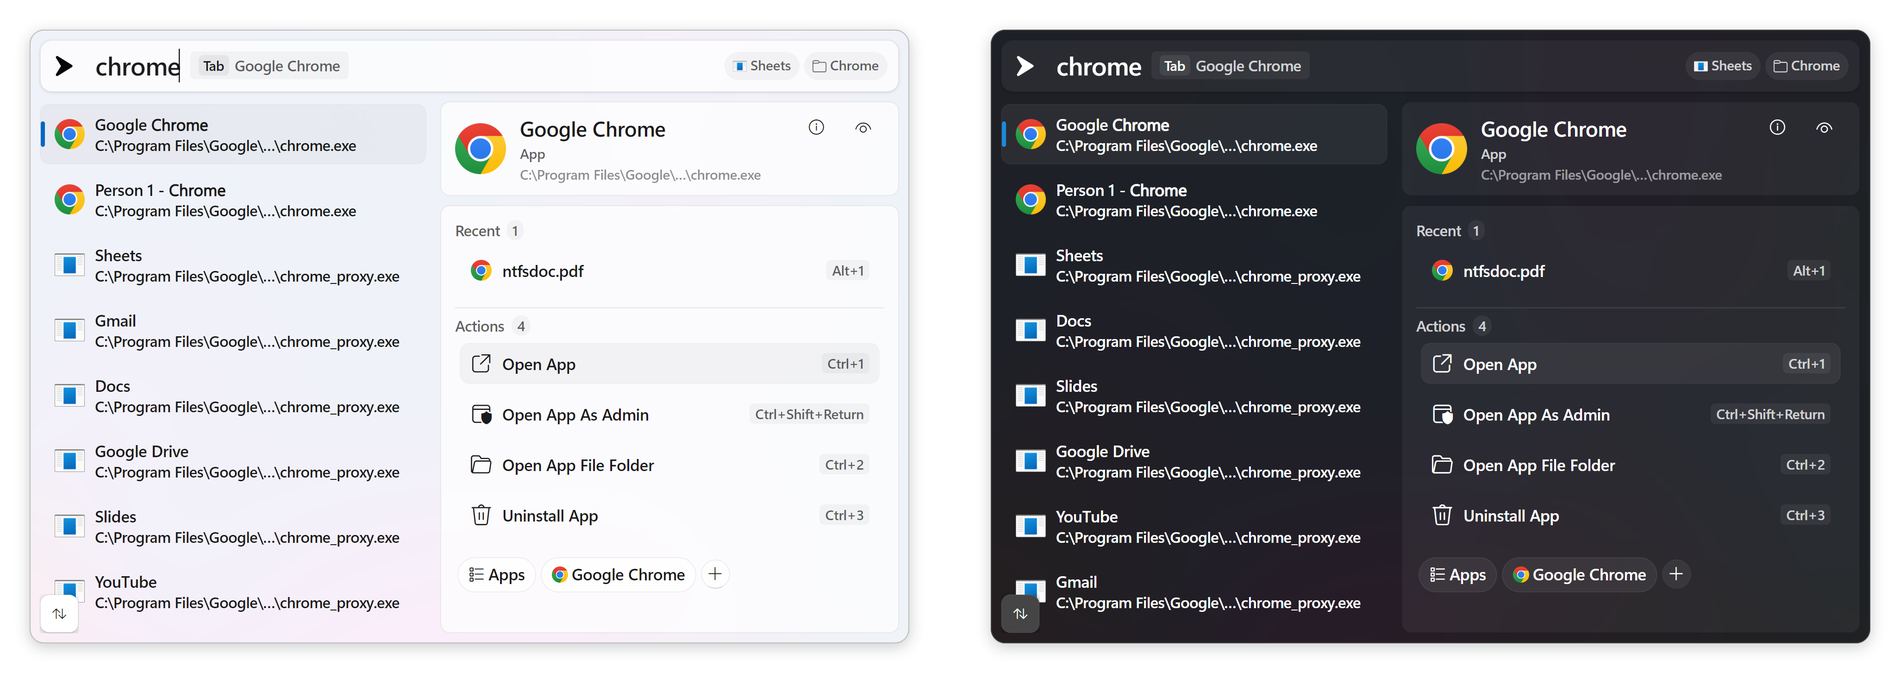The height and width of the screenshot is (673, 1900).
Task: Select Docs result in dark list
Action: click(1194, 330)
